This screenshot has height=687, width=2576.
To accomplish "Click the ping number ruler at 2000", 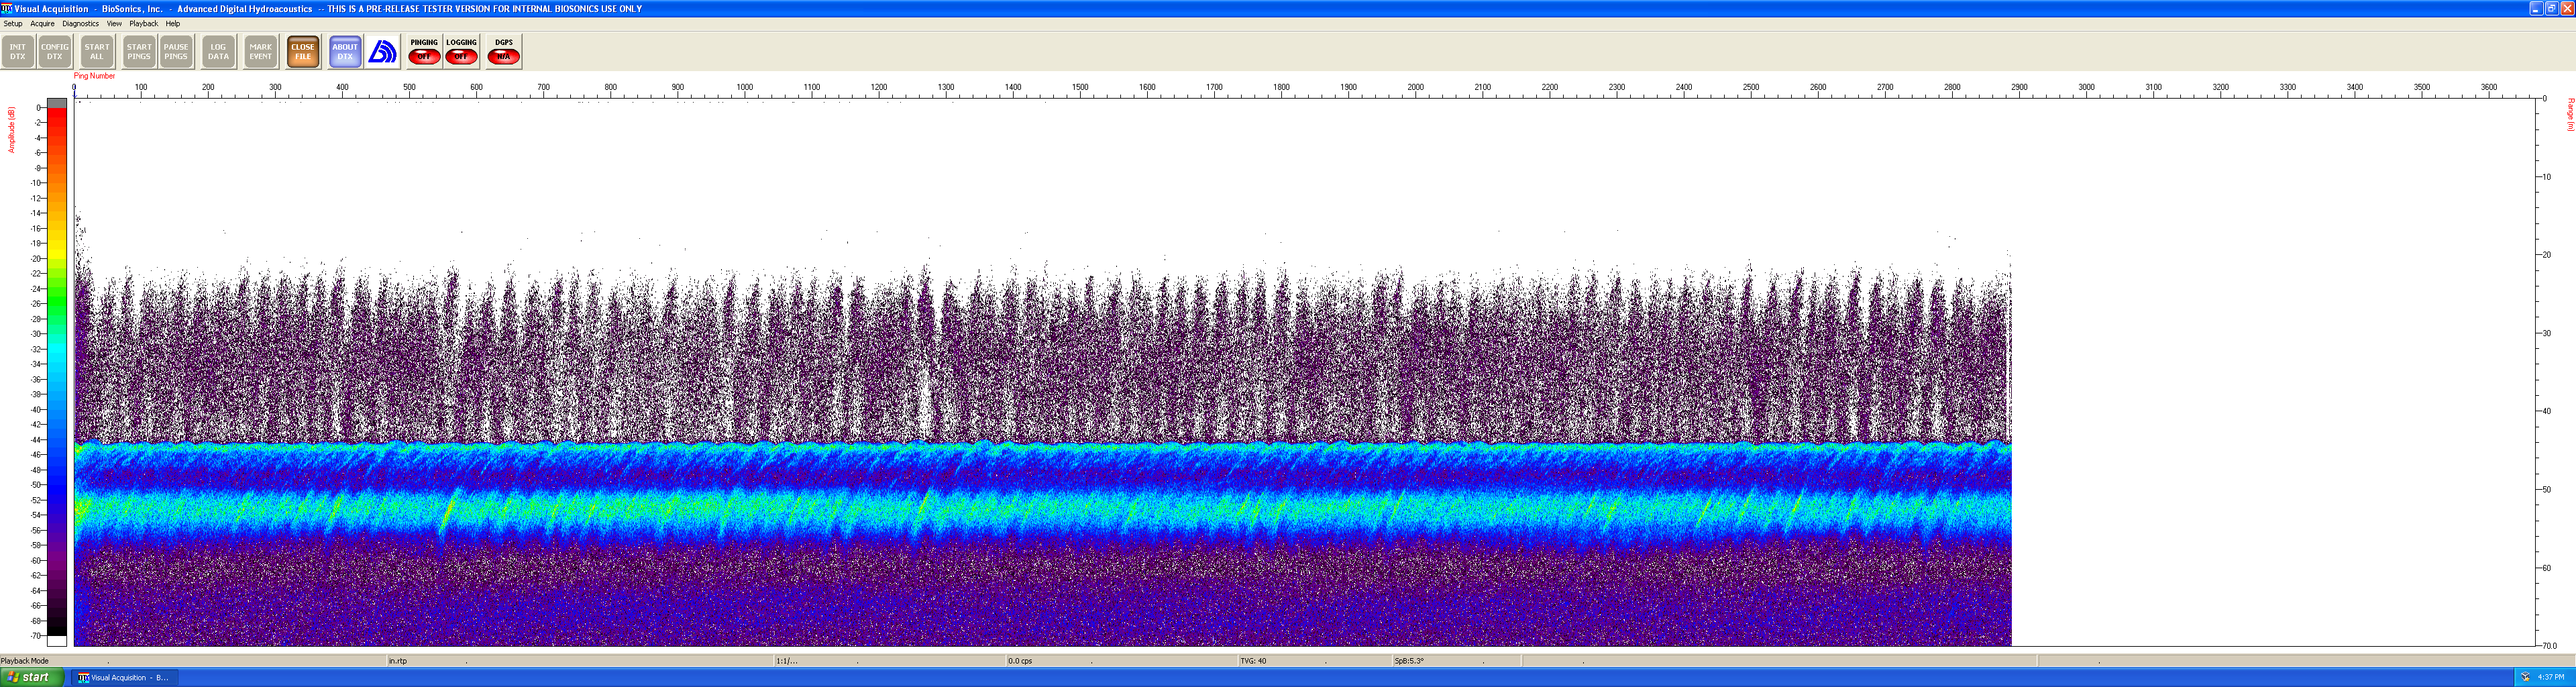I will (1416, 88).
